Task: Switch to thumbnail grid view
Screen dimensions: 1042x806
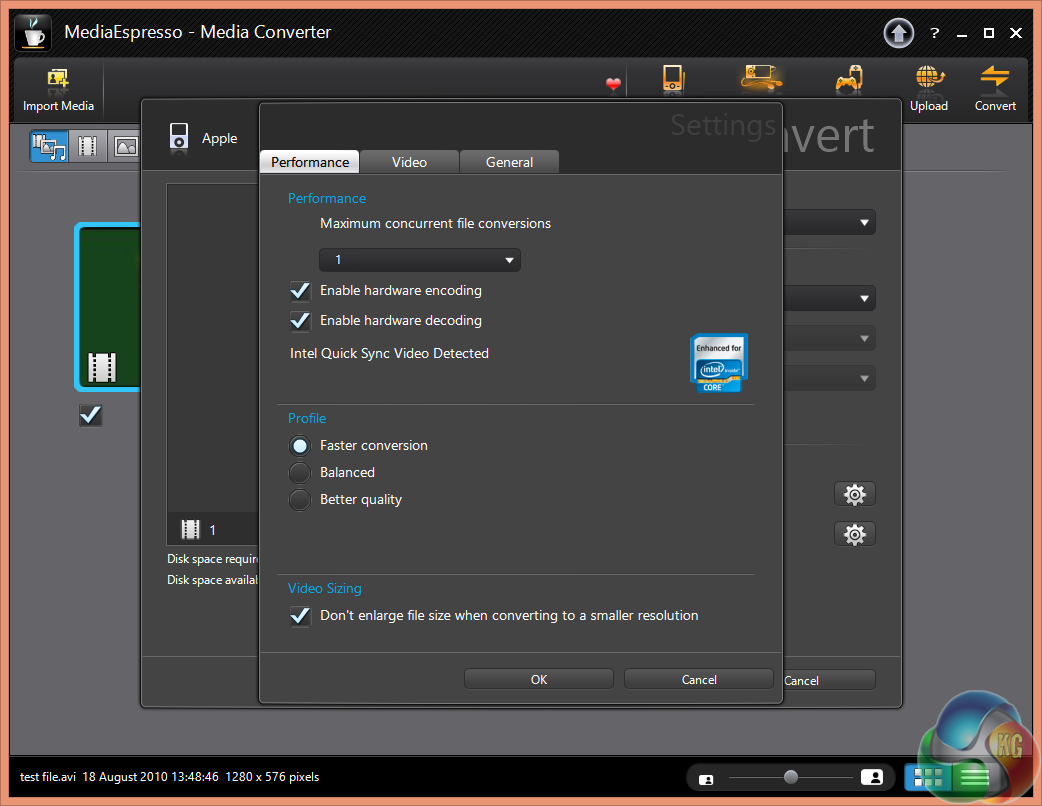Action: click(927, 777)
